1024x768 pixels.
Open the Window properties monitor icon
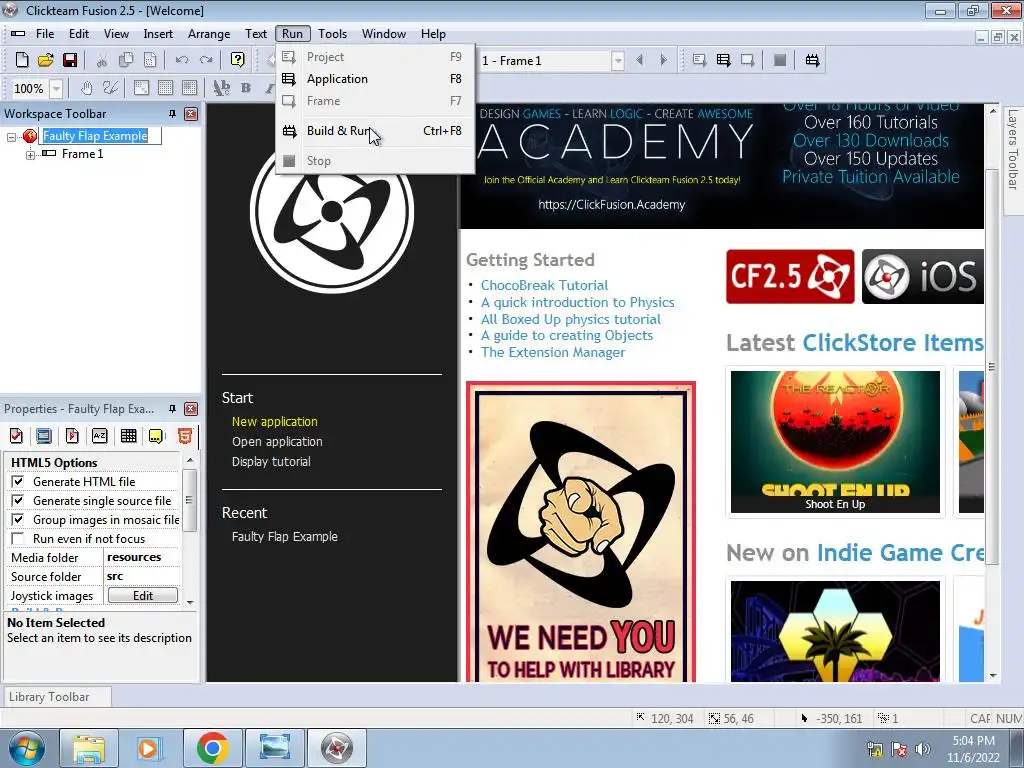click(x=44, y=436)
